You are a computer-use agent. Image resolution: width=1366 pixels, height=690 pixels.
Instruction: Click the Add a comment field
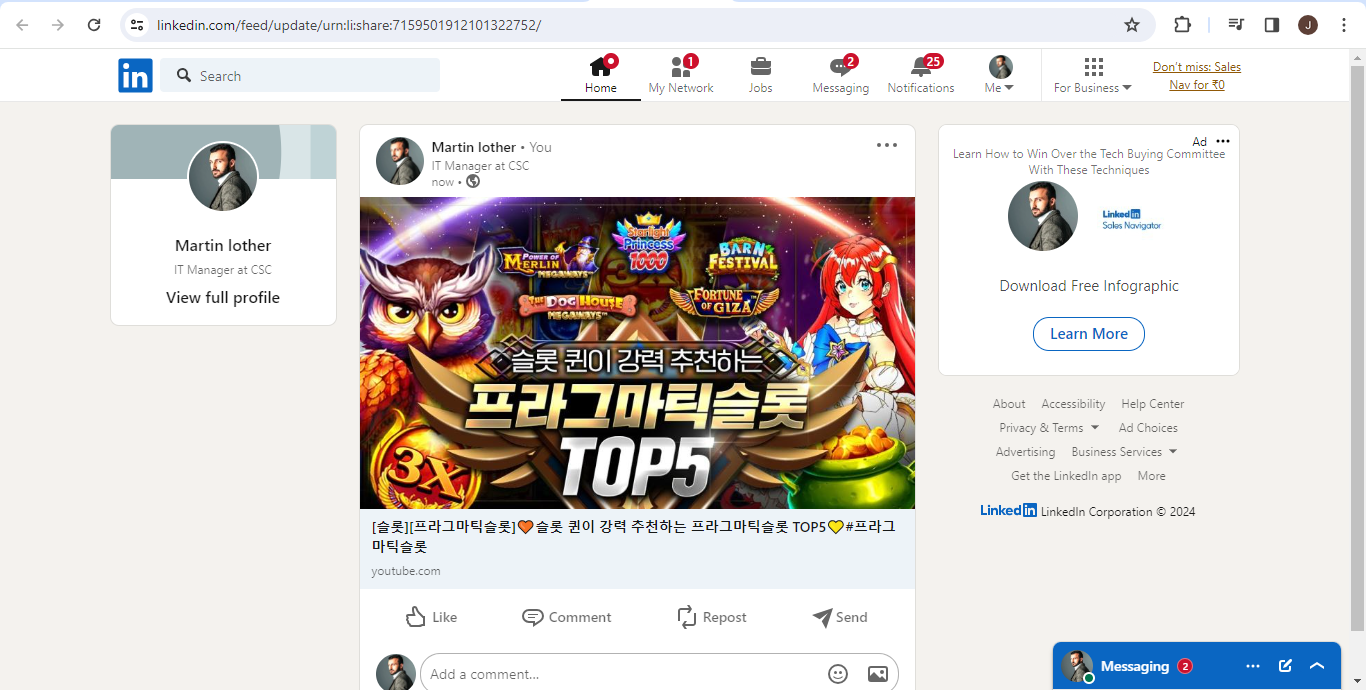(x=620, y=674)
